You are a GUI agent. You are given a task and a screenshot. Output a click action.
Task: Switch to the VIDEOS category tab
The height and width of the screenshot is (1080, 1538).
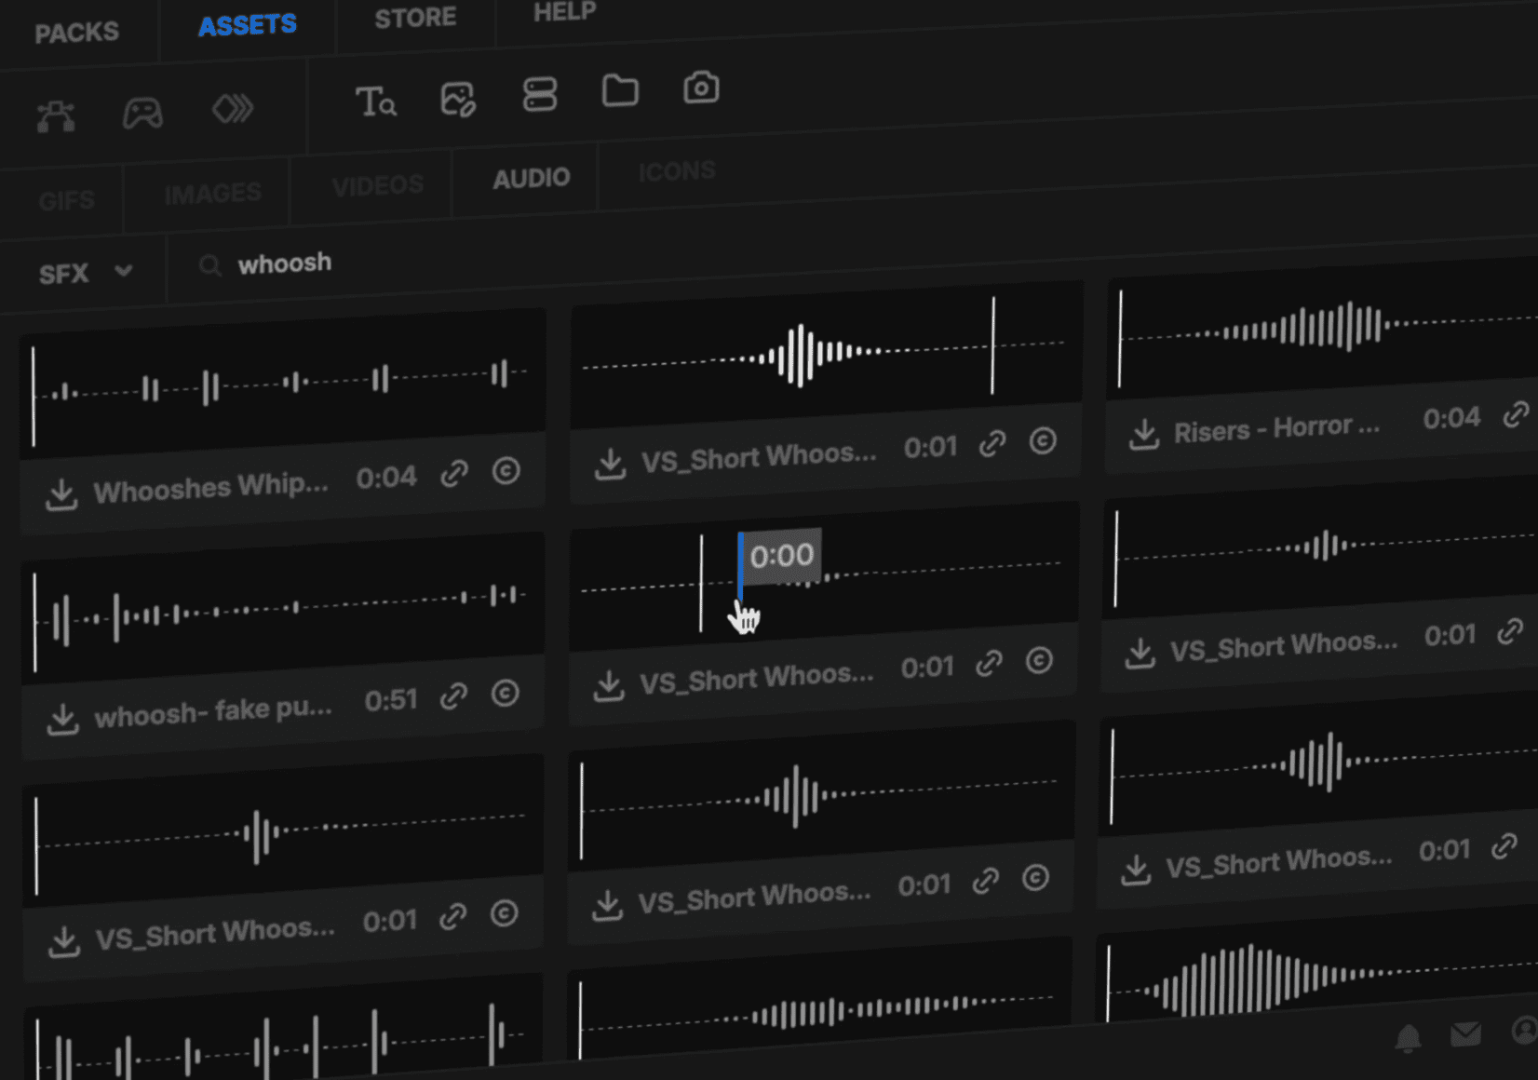378,186
